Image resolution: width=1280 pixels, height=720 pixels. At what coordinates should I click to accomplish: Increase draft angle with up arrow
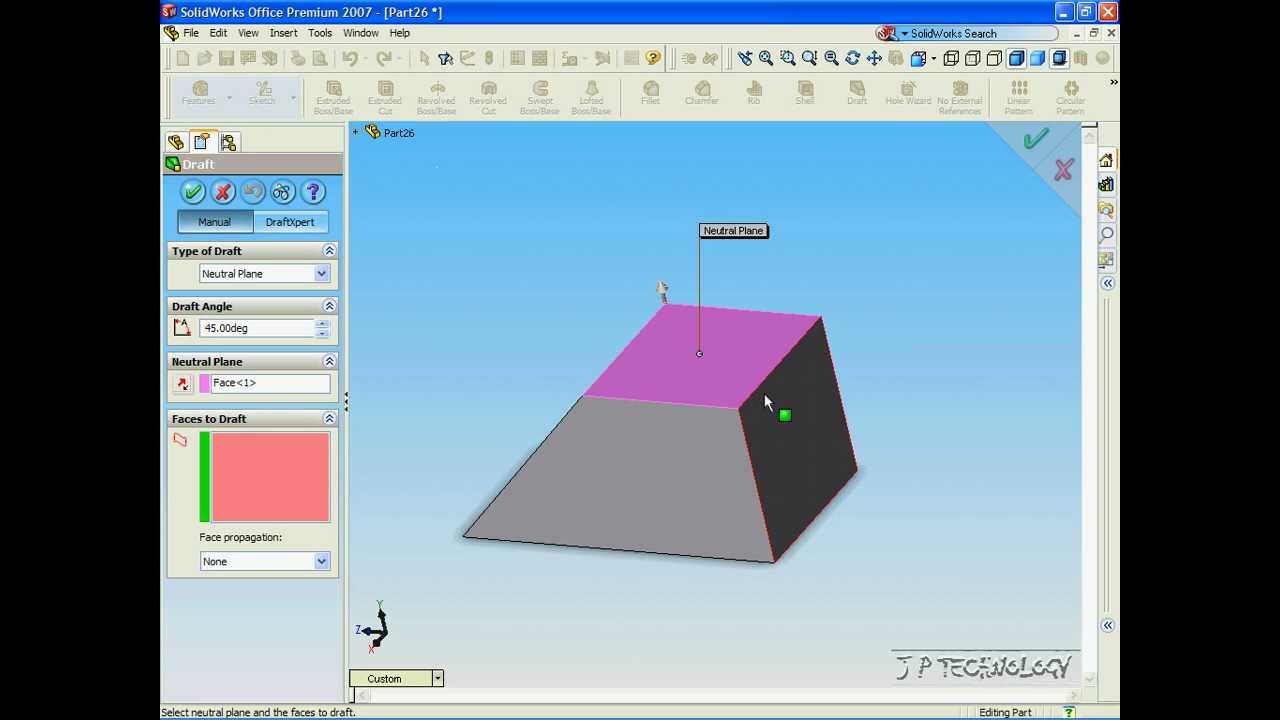[x=322, y=323]
